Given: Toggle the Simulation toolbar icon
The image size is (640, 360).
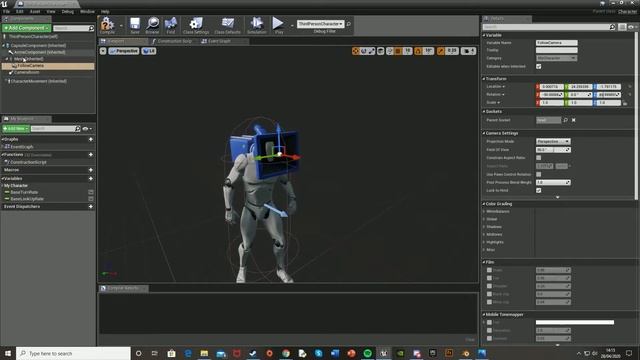Looking at the screenshot, I should (x=257, y=25).
